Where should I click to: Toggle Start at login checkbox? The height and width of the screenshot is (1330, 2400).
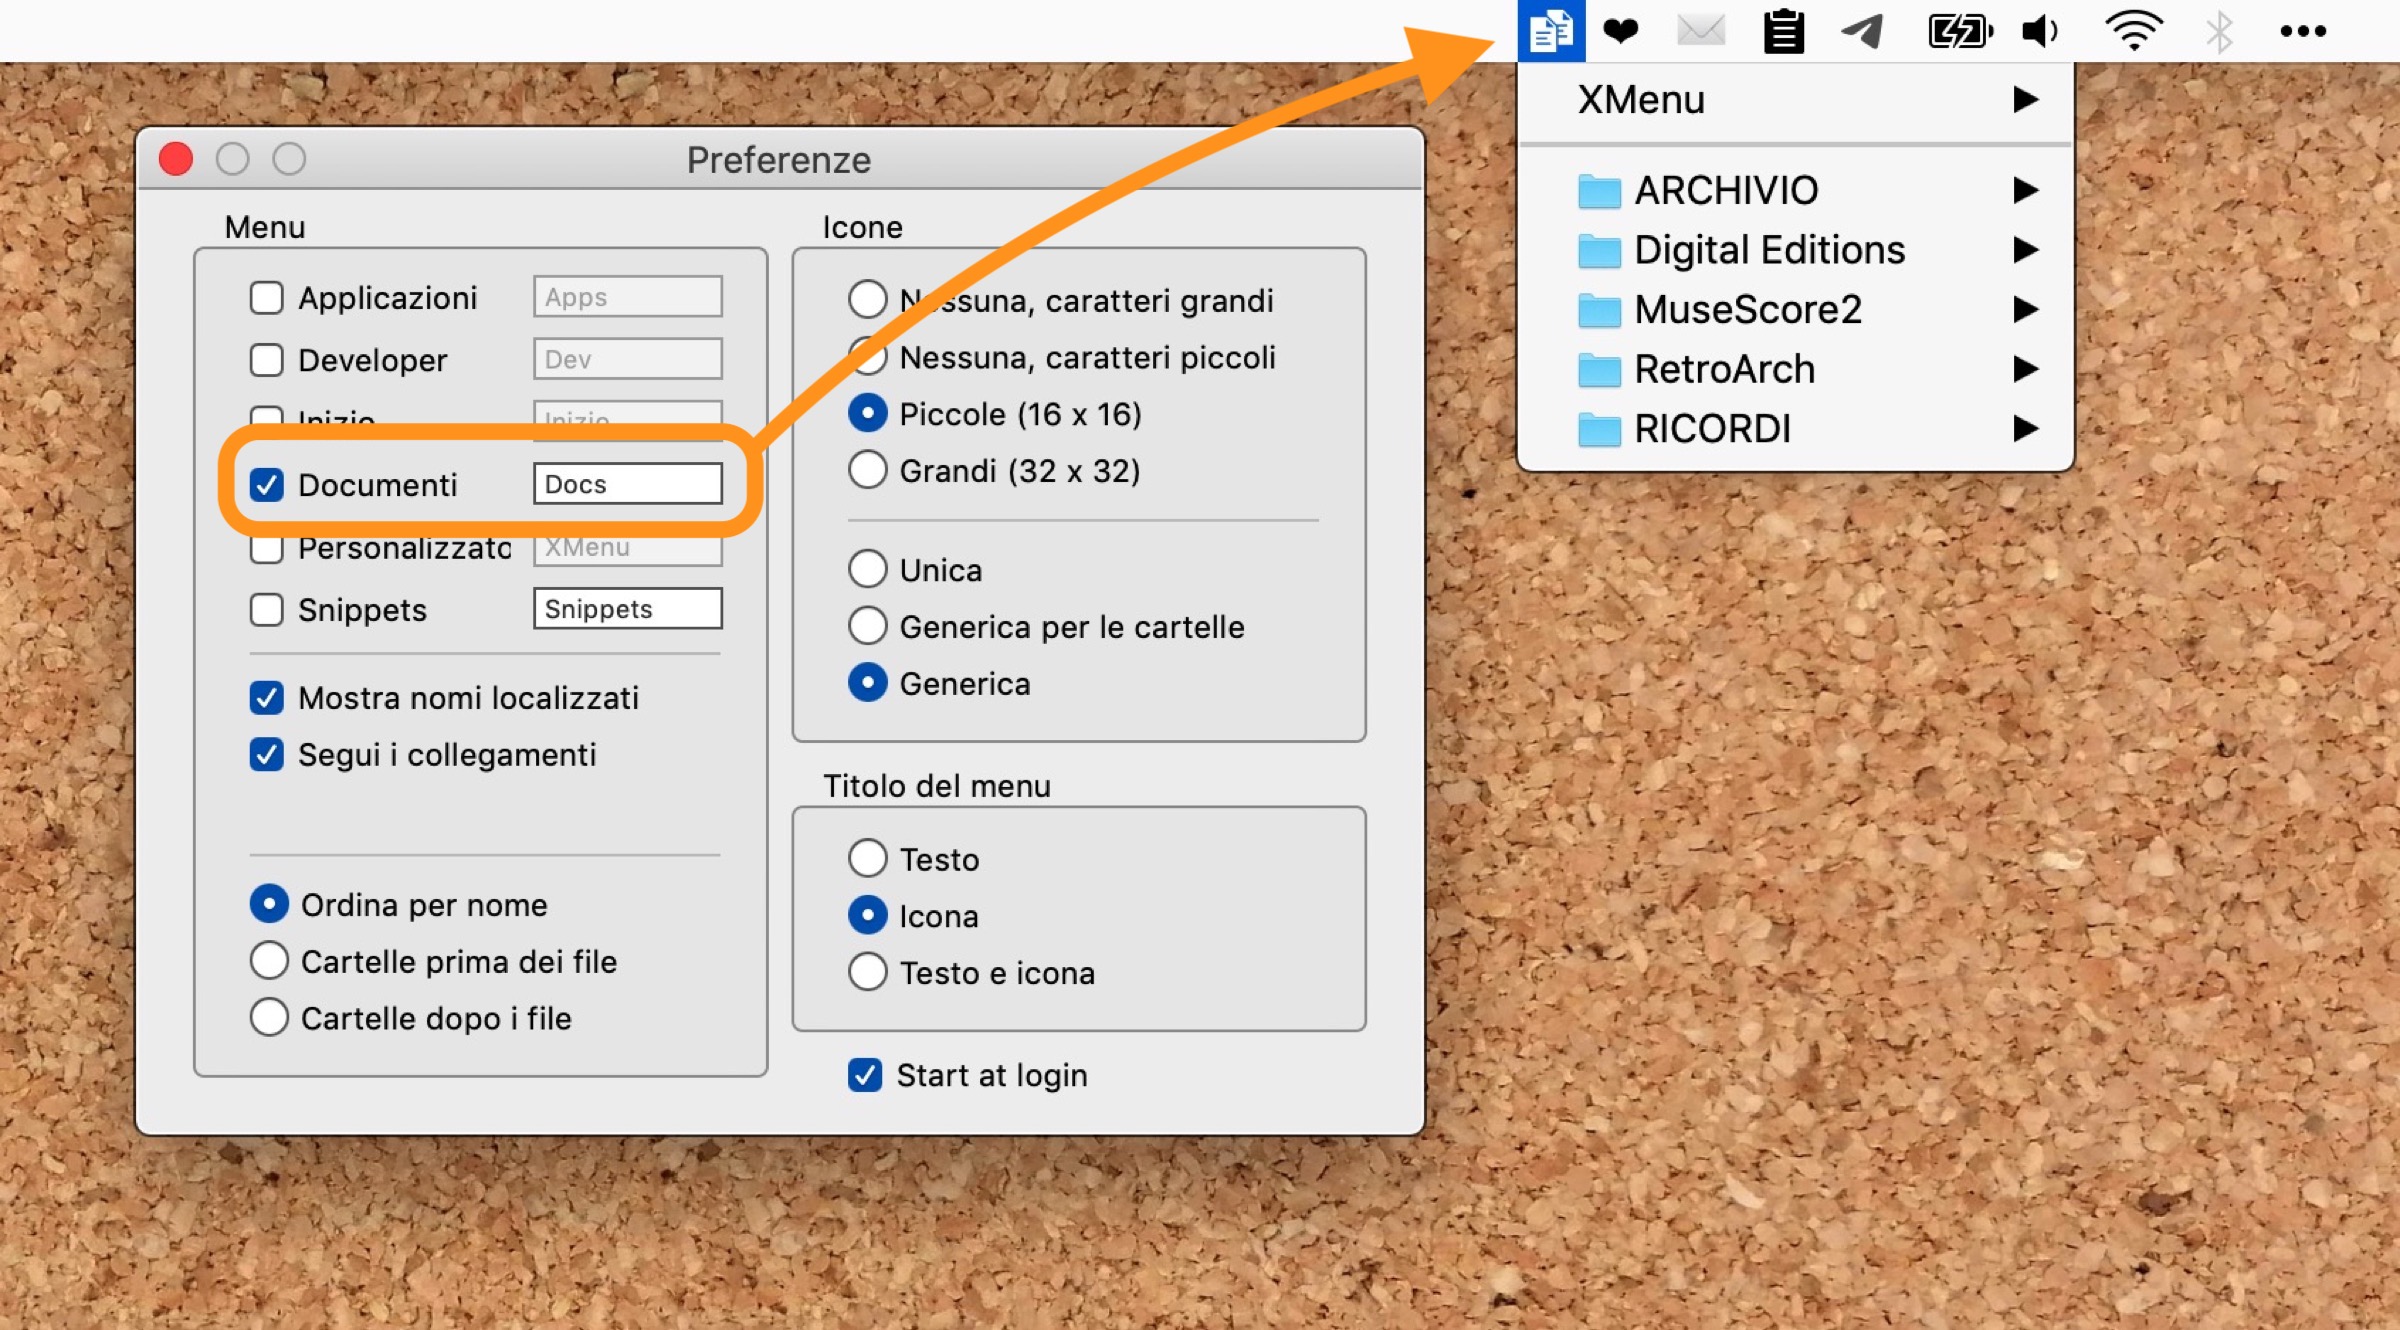tap(865, 1076)
